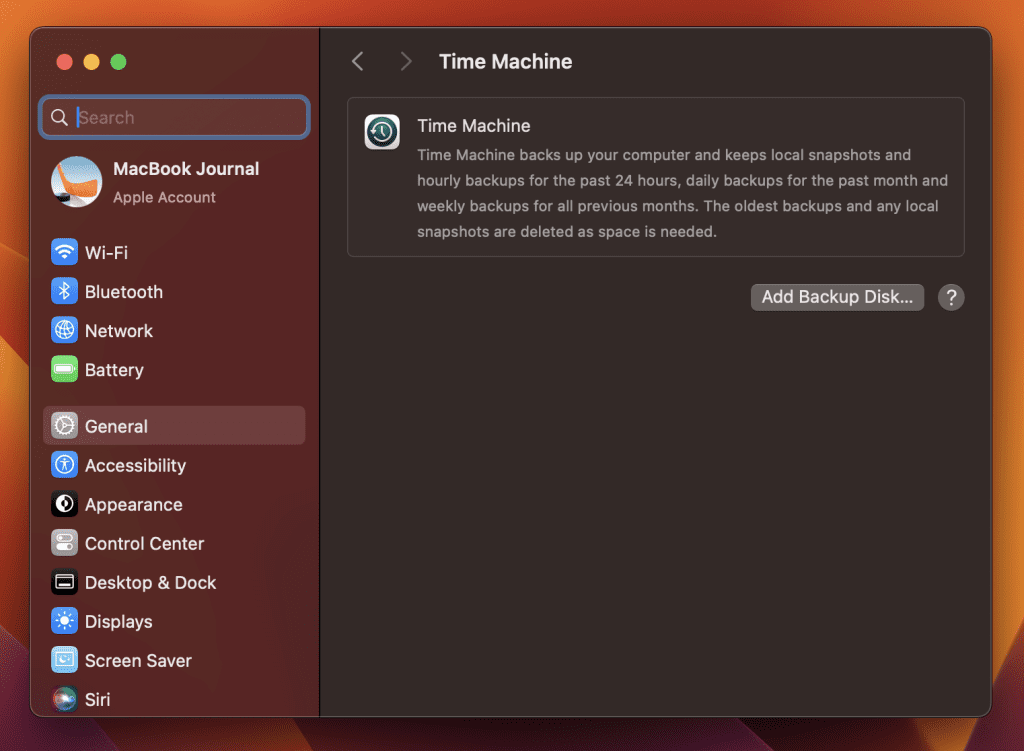This screenshot has height=751, width=1024.
Task: Go forward with the right chevron
Action: [x=405, y=62]
